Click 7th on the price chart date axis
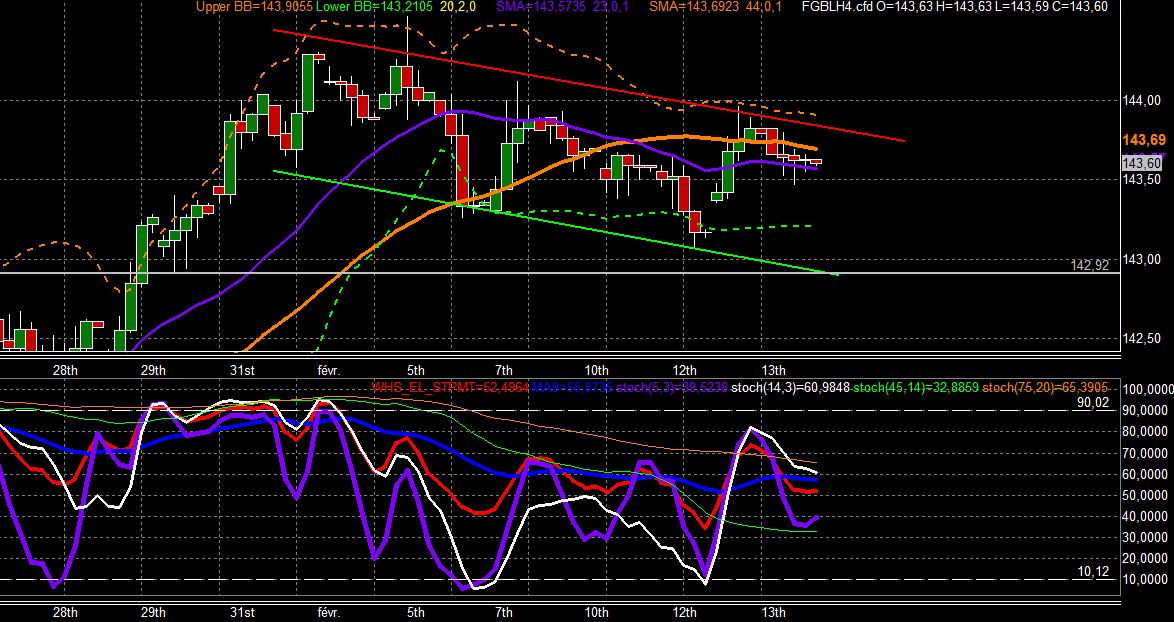 (504, 371)
